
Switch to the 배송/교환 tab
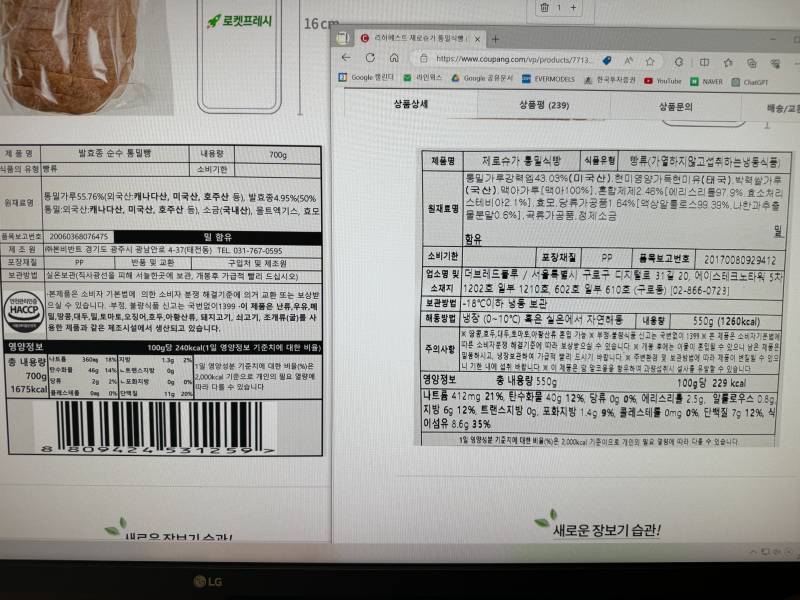tap(771, 108)
